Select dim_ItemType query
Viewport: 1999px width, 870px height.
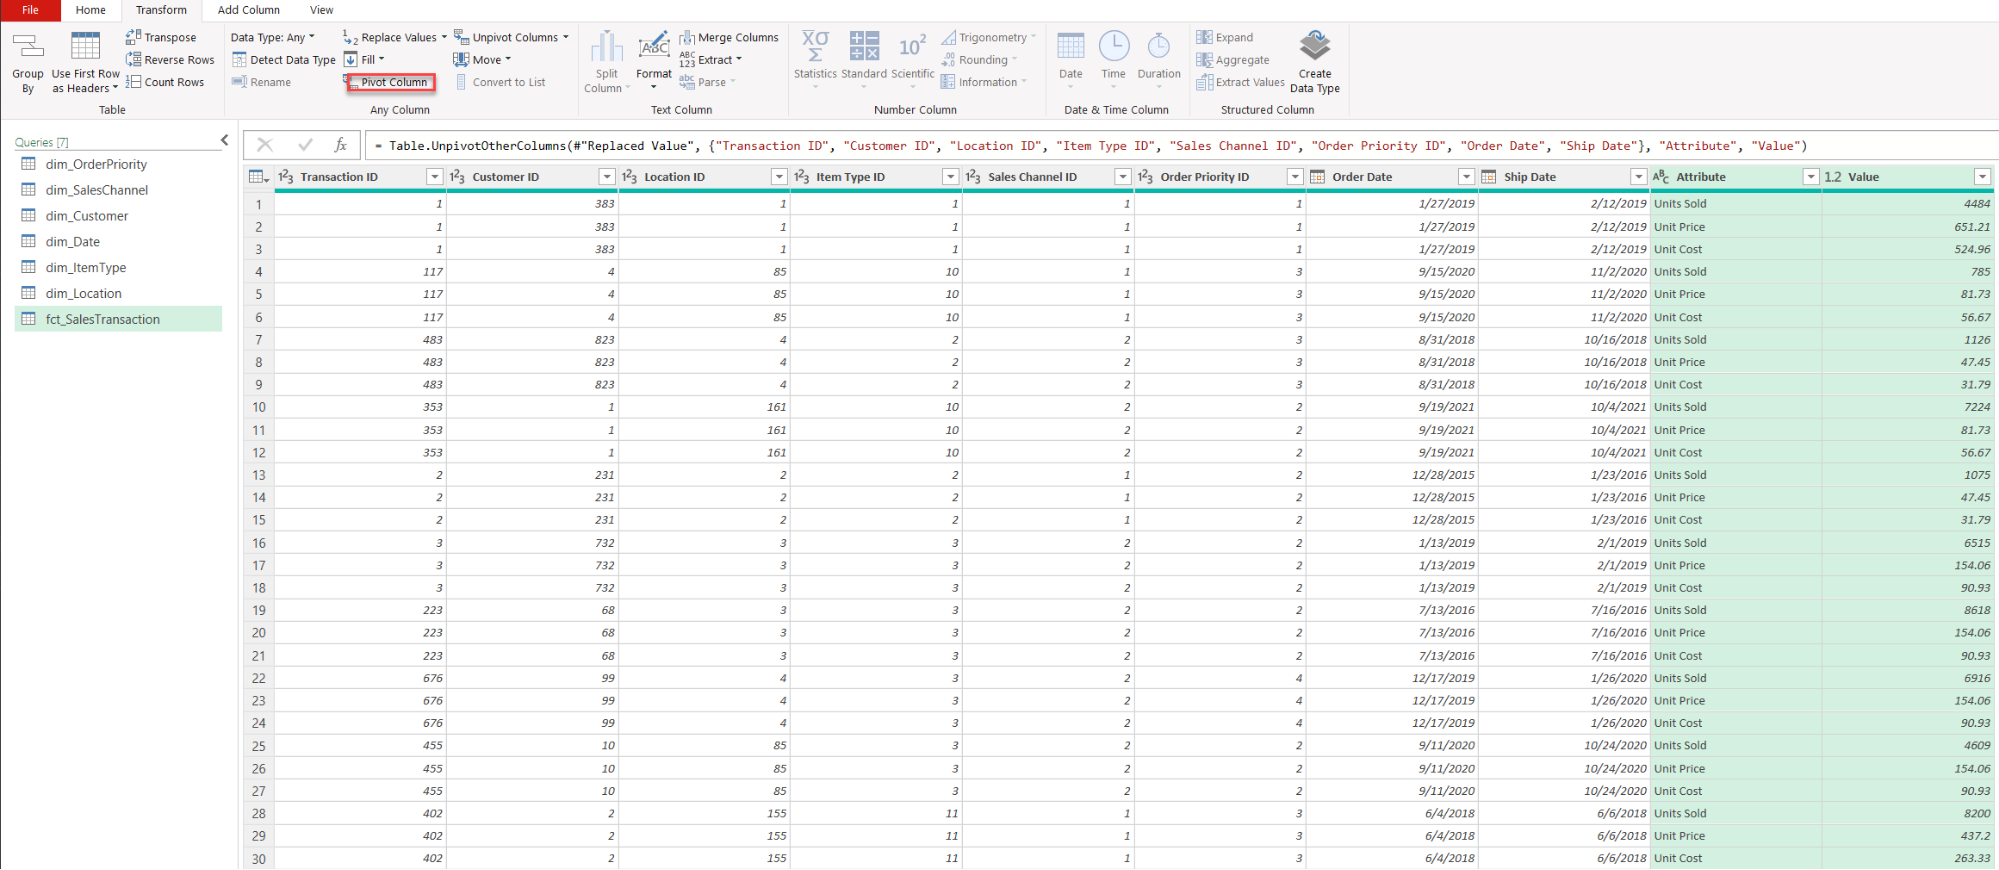point(118,268)
